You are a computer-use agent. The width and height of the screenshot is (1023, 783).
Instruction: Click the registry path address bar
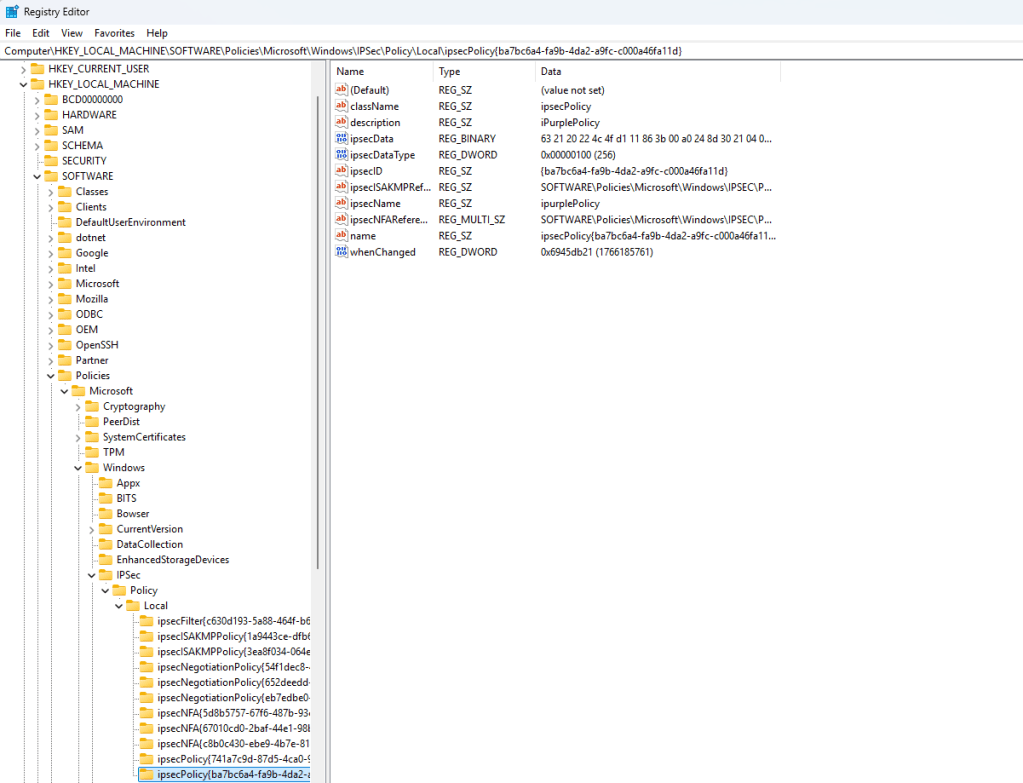pyautogui.click(x=500, y=50)
